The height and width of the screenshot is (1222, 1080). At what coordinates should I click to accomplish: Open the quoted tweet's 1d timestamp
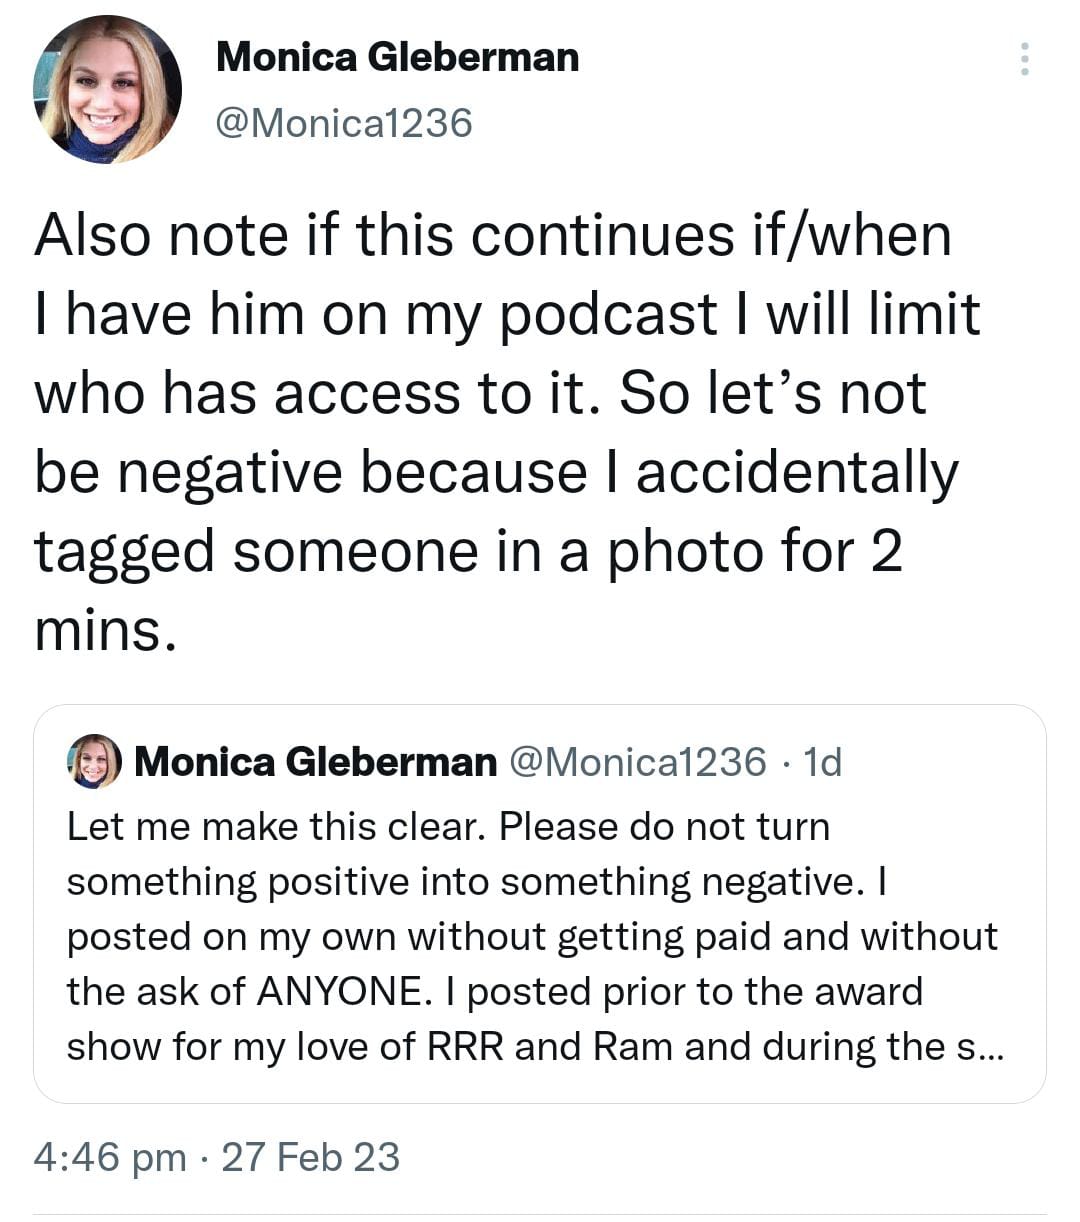[823, 762]
